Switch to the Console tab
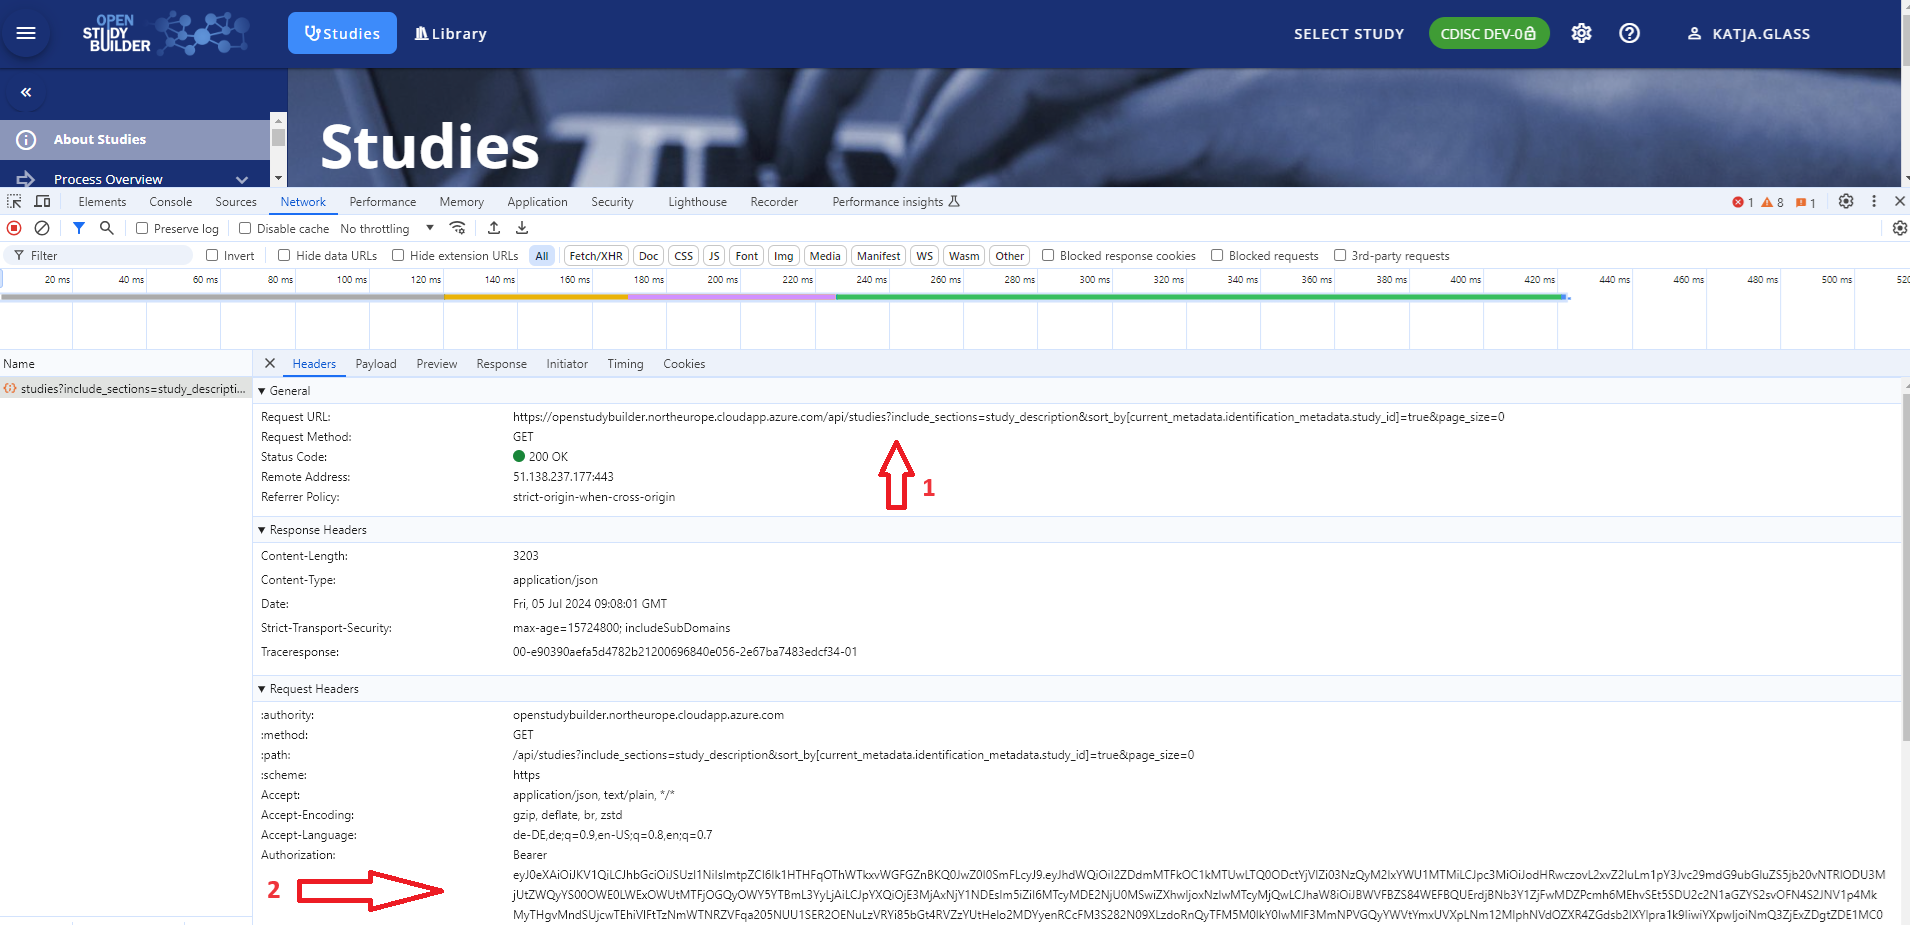Screen dimensions: 1910x925 171,201
